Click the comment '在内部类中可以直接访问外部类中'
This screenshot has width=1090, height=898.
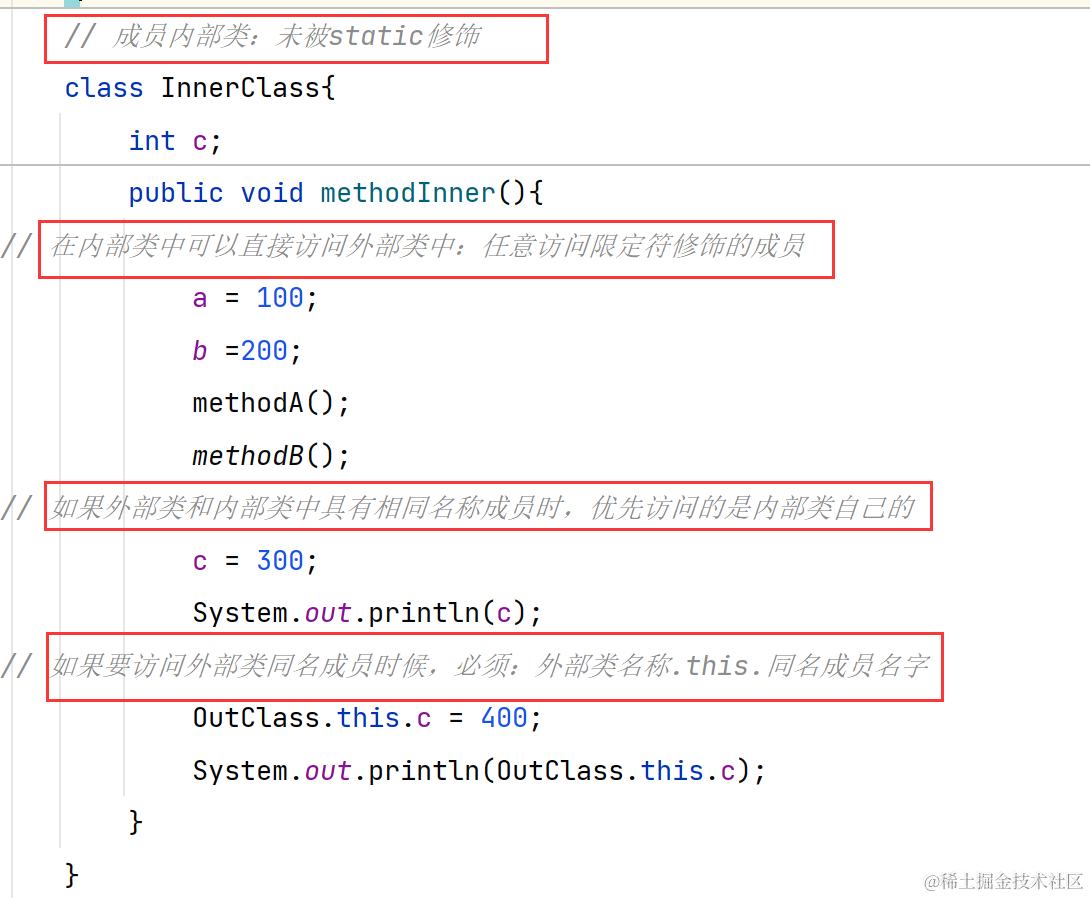[x=253, y=245]
